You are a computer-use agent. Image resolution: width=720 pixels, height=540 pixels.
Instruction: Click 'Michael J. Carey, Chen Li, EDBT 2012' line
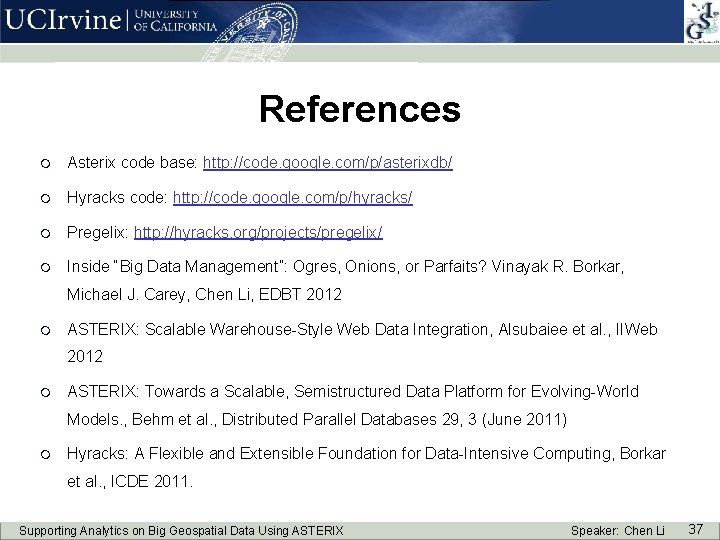point(204,294)
